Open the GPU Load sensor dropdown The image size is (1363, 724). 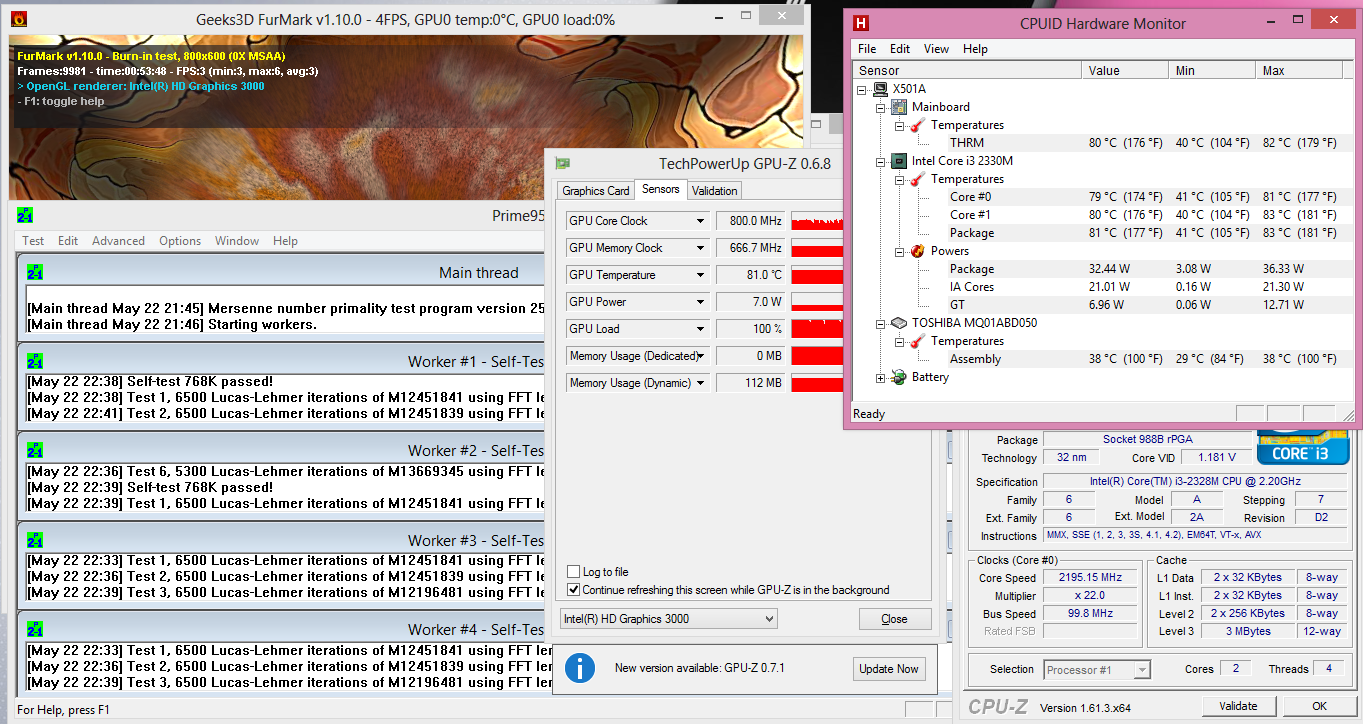pyautogui.click(x=702, y=329)
